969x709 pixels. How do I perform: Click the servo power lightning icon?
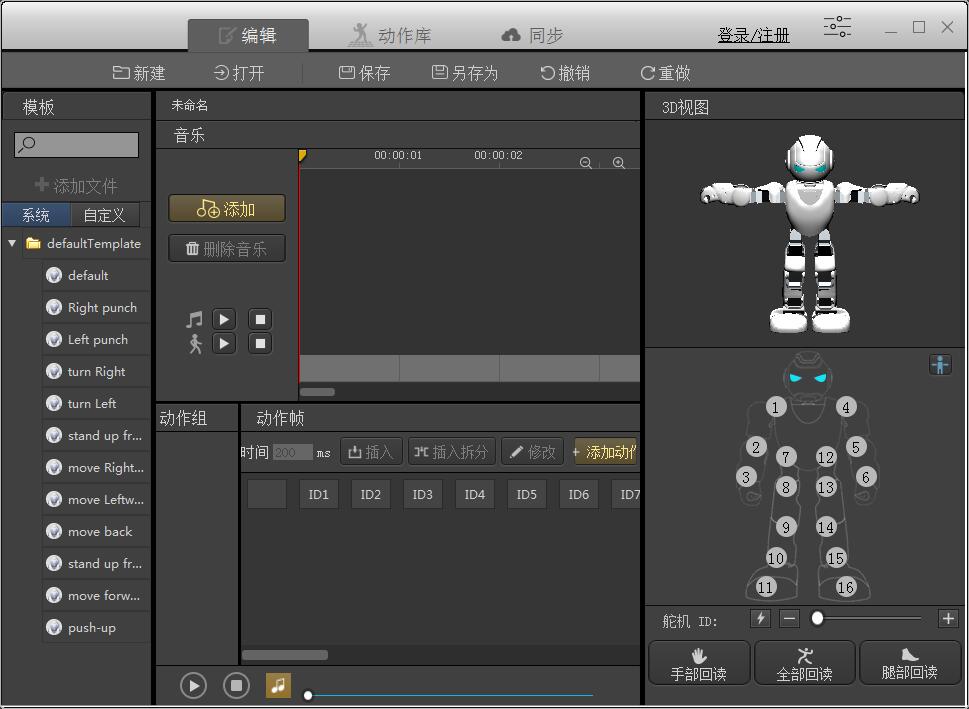(x=761, y=619)
